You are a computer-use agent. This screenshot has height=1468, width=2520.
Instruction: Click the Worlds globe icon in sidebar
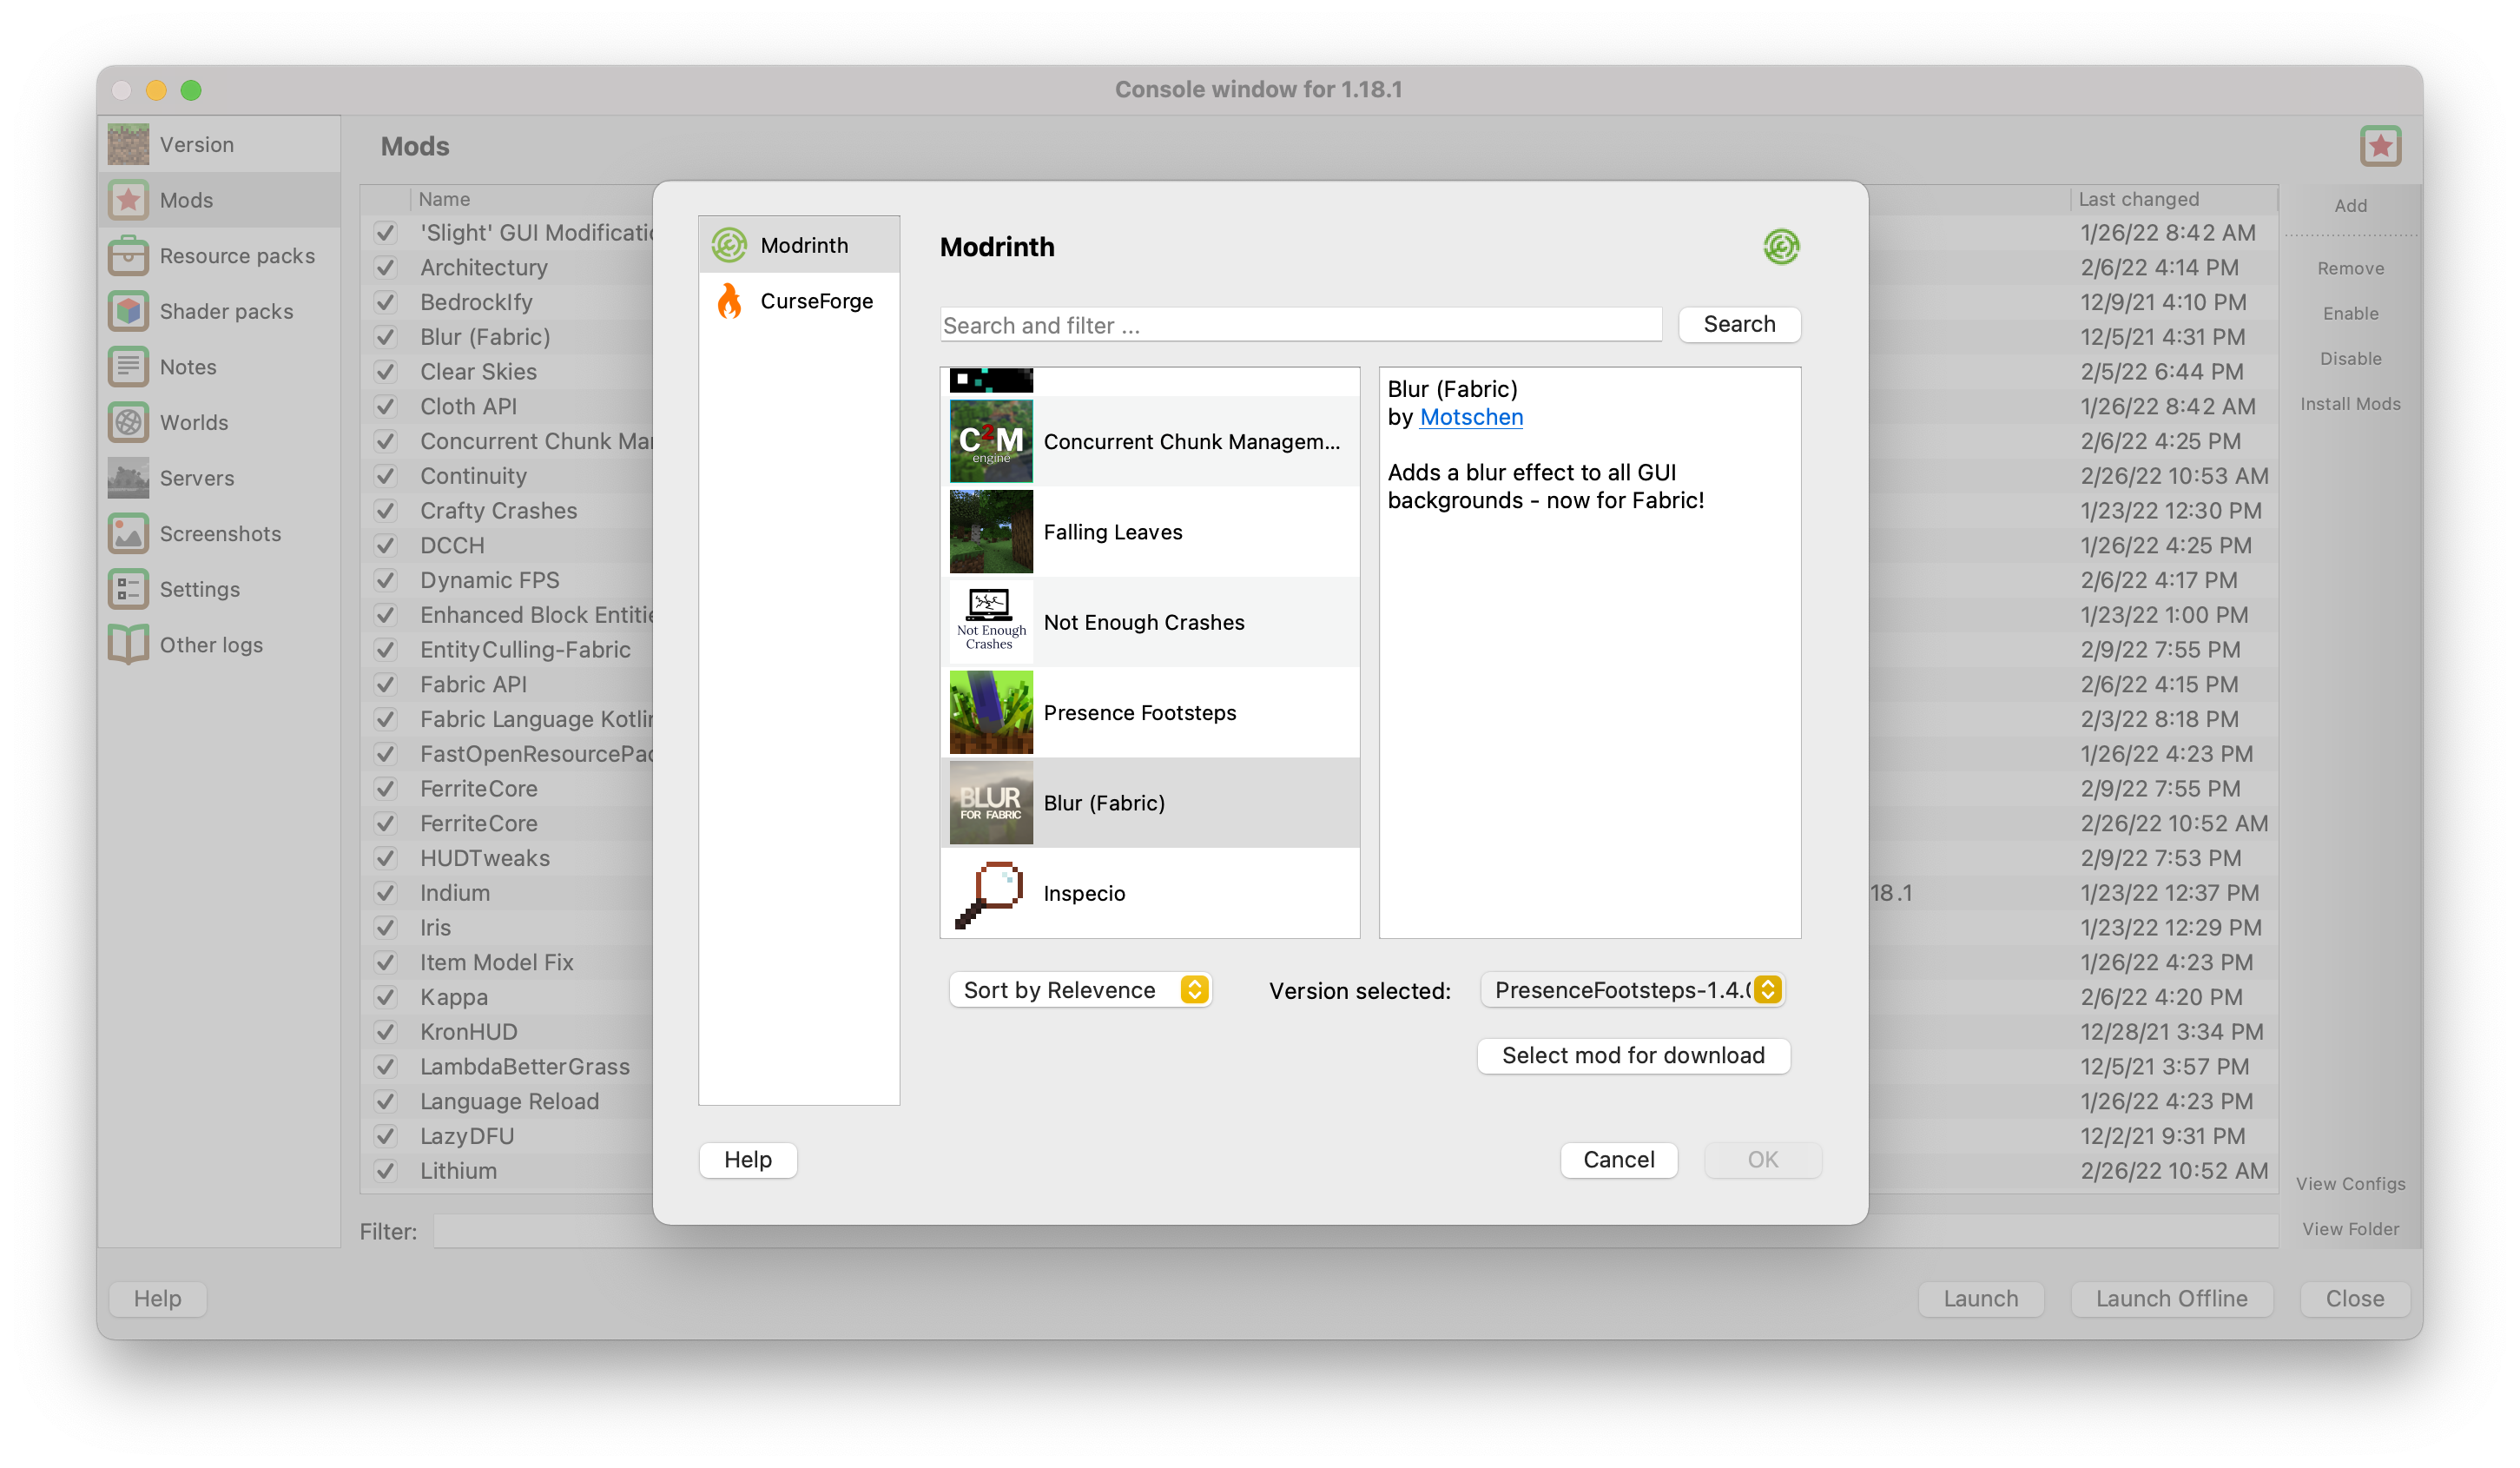pos(128,422)
